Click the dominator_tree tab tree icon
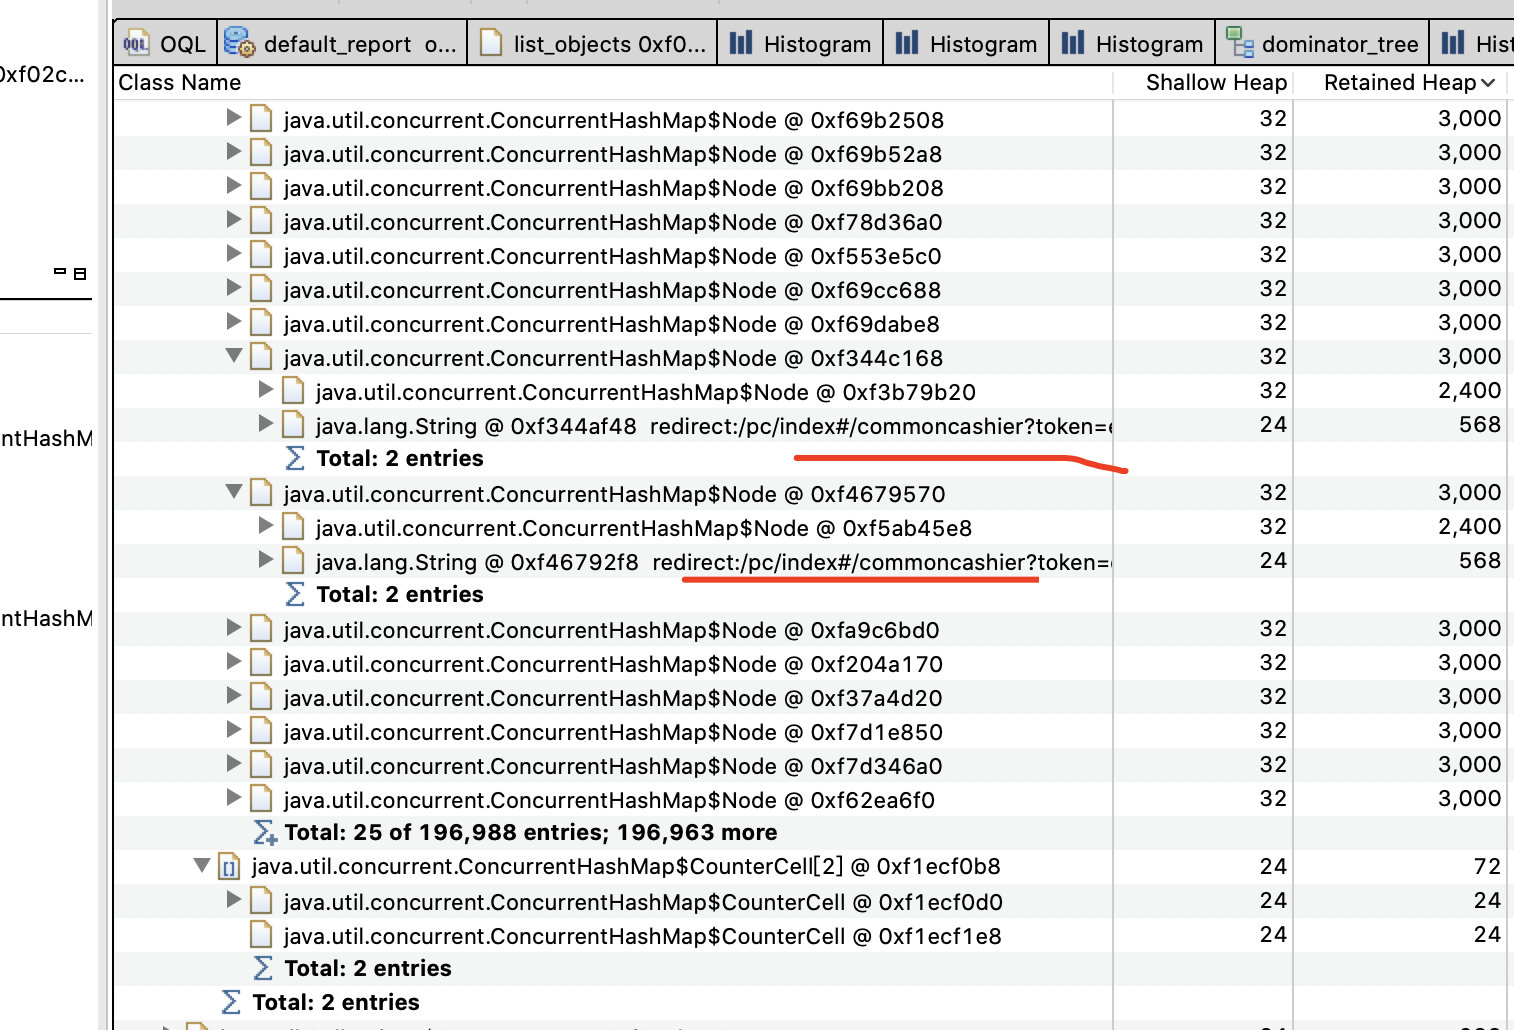1514x1030 pixels. 1240,43
